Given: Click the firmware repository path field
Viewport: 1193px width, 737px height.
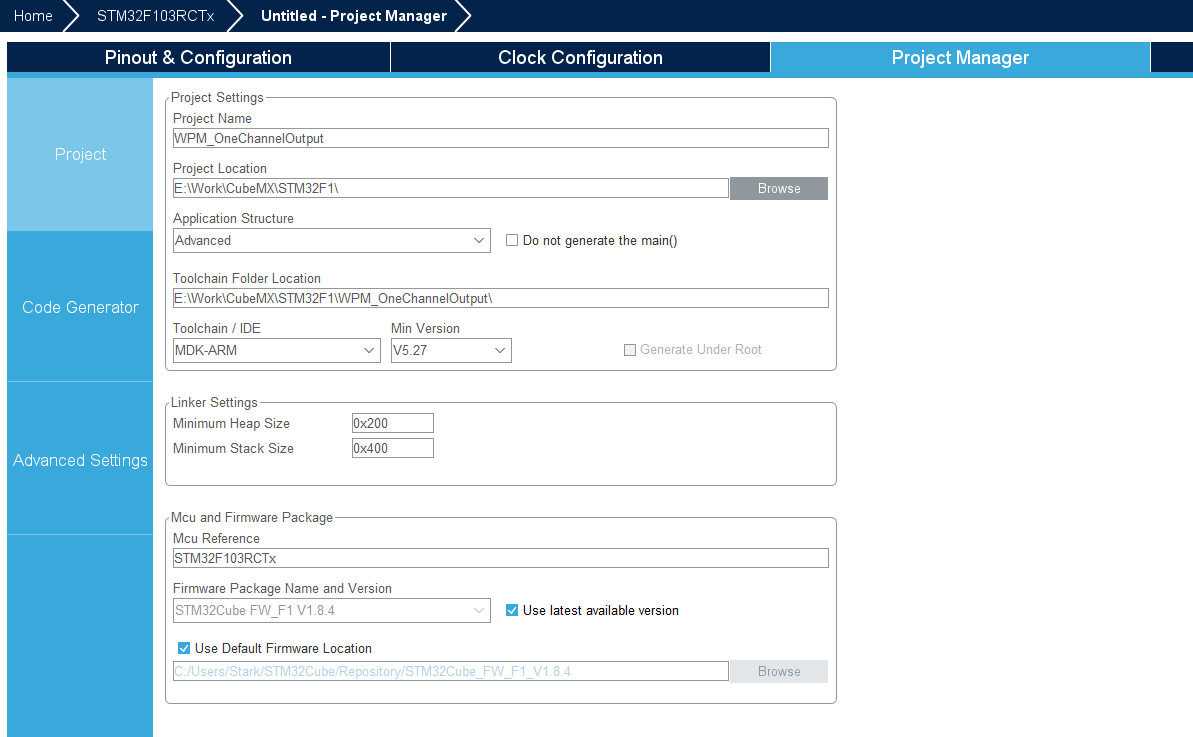Looking at the screenshot, I should [450, 672].
